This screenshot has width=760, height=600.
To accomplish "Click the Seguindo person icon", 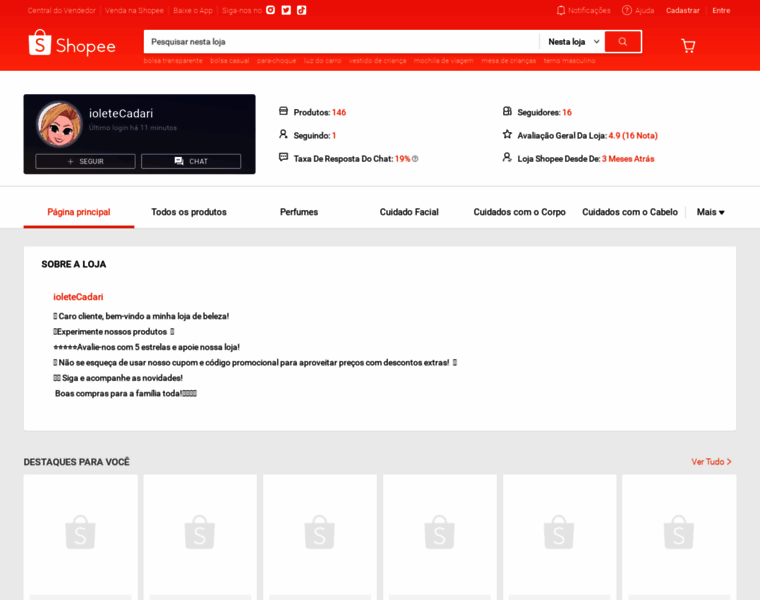I will [284, 134].
